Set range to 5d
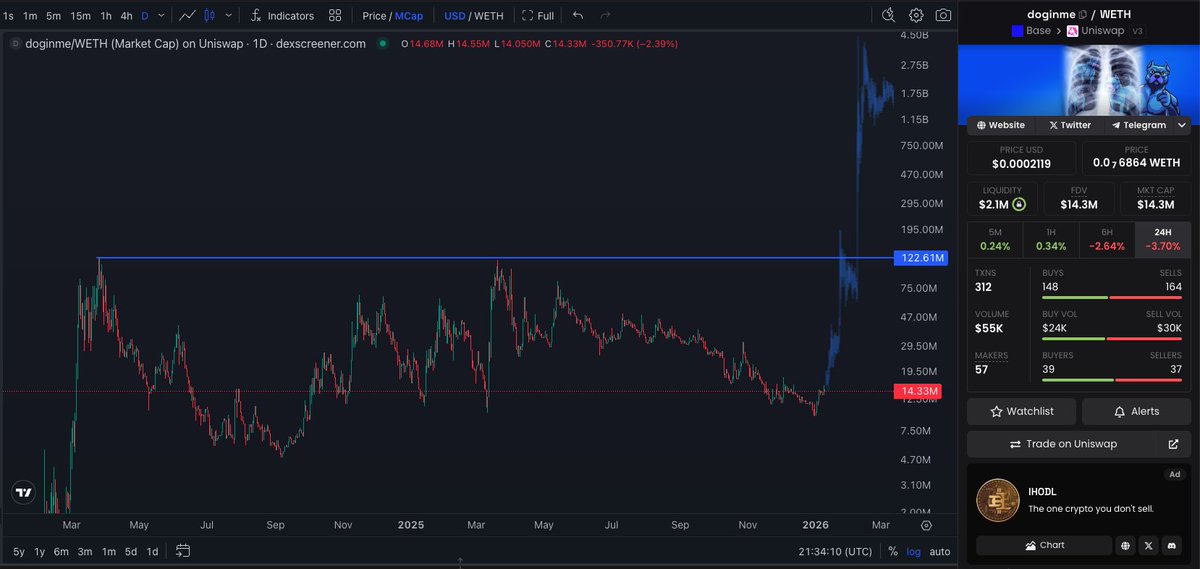 point(131,551)
